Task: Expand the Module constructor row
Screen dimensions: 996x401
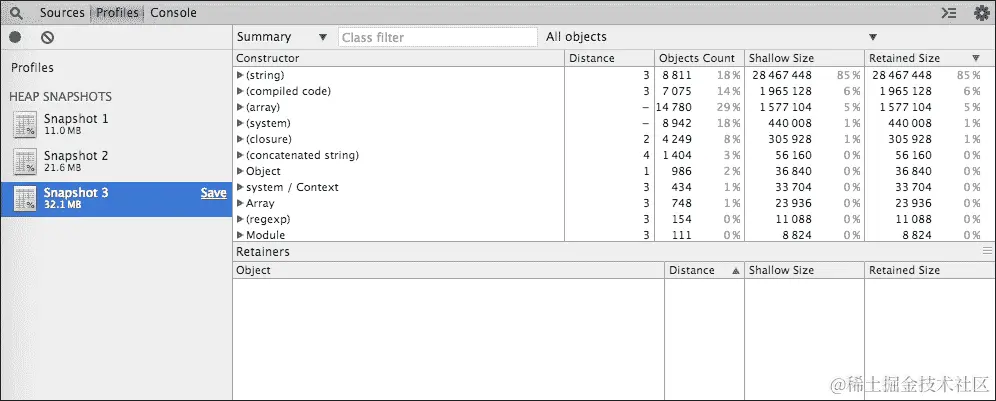Action: pos(240,235)
